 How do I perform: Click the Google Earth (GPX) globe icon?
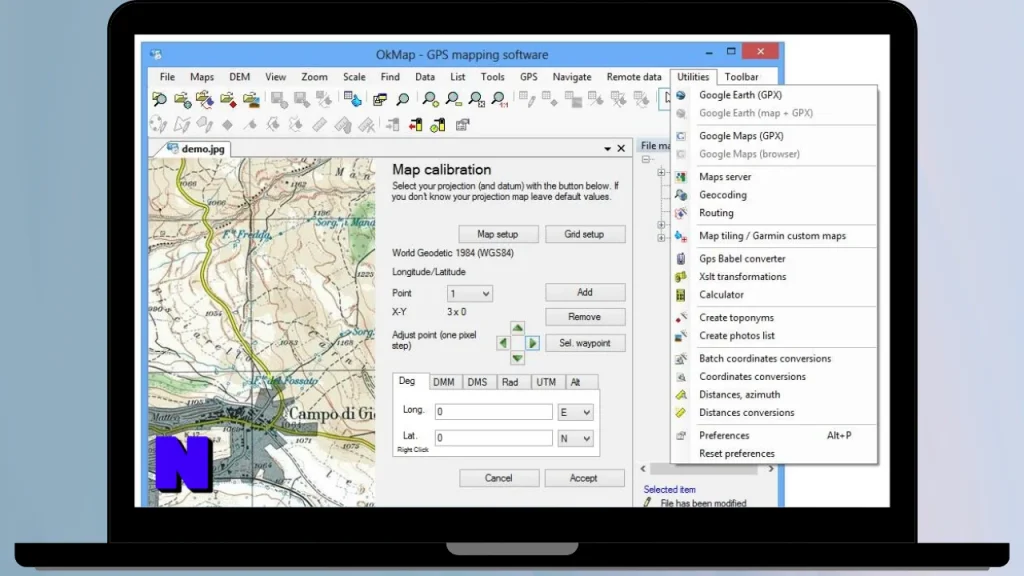pos(680,95)
